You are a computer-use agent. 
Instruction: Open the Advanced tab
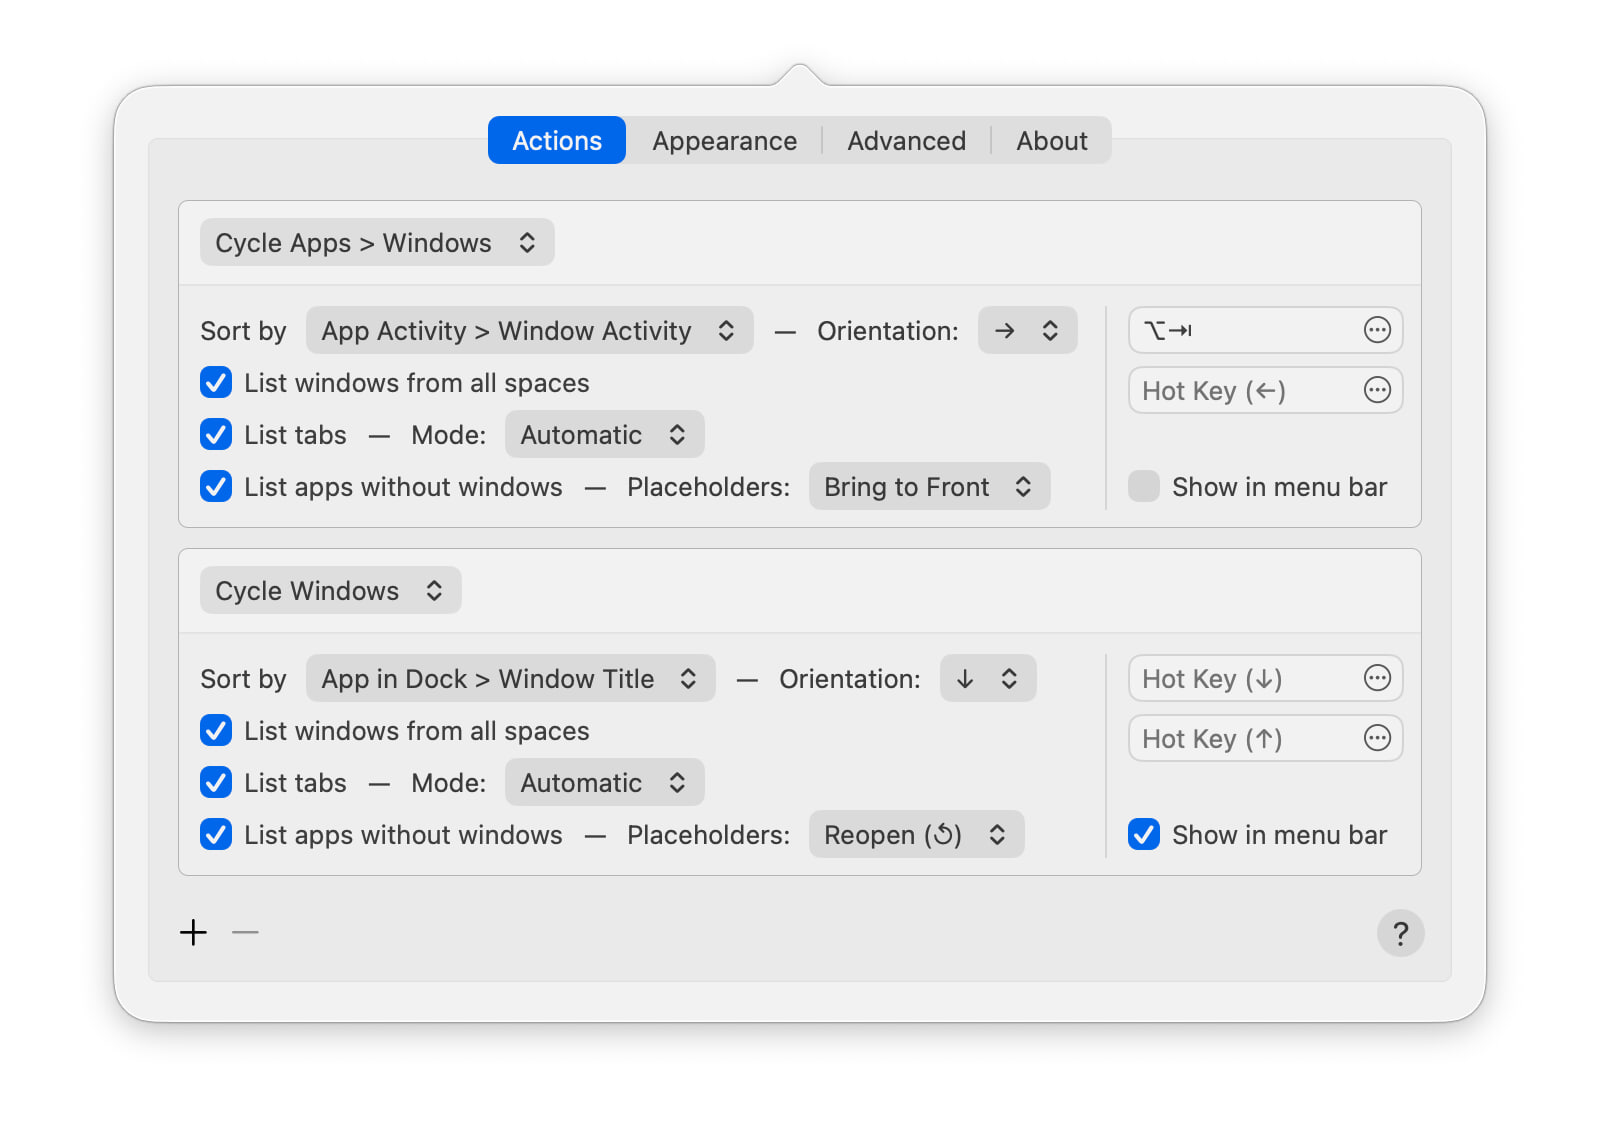(906, 141)
